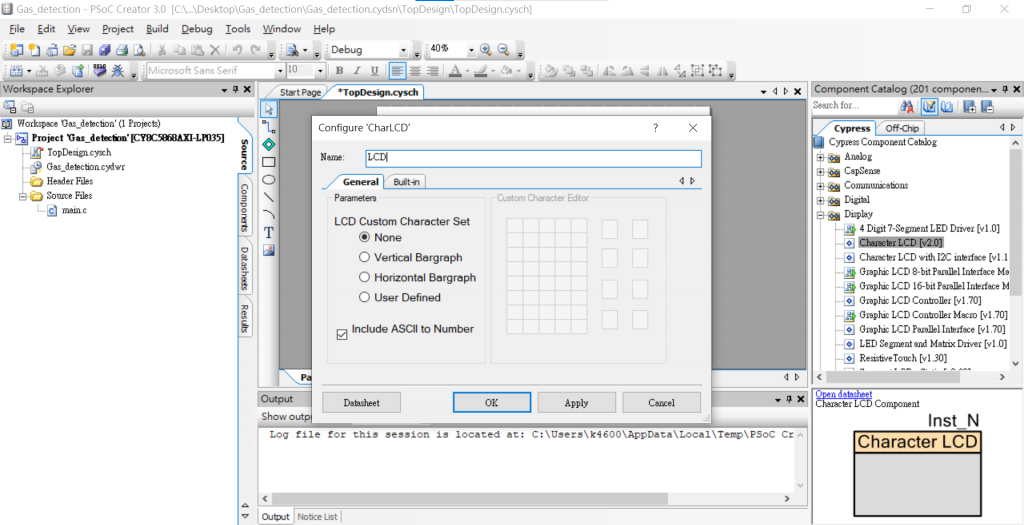1024x525 pixels.
Task: Toggle Include ASCII to Number checkbox
Action: tap(342, 334)
